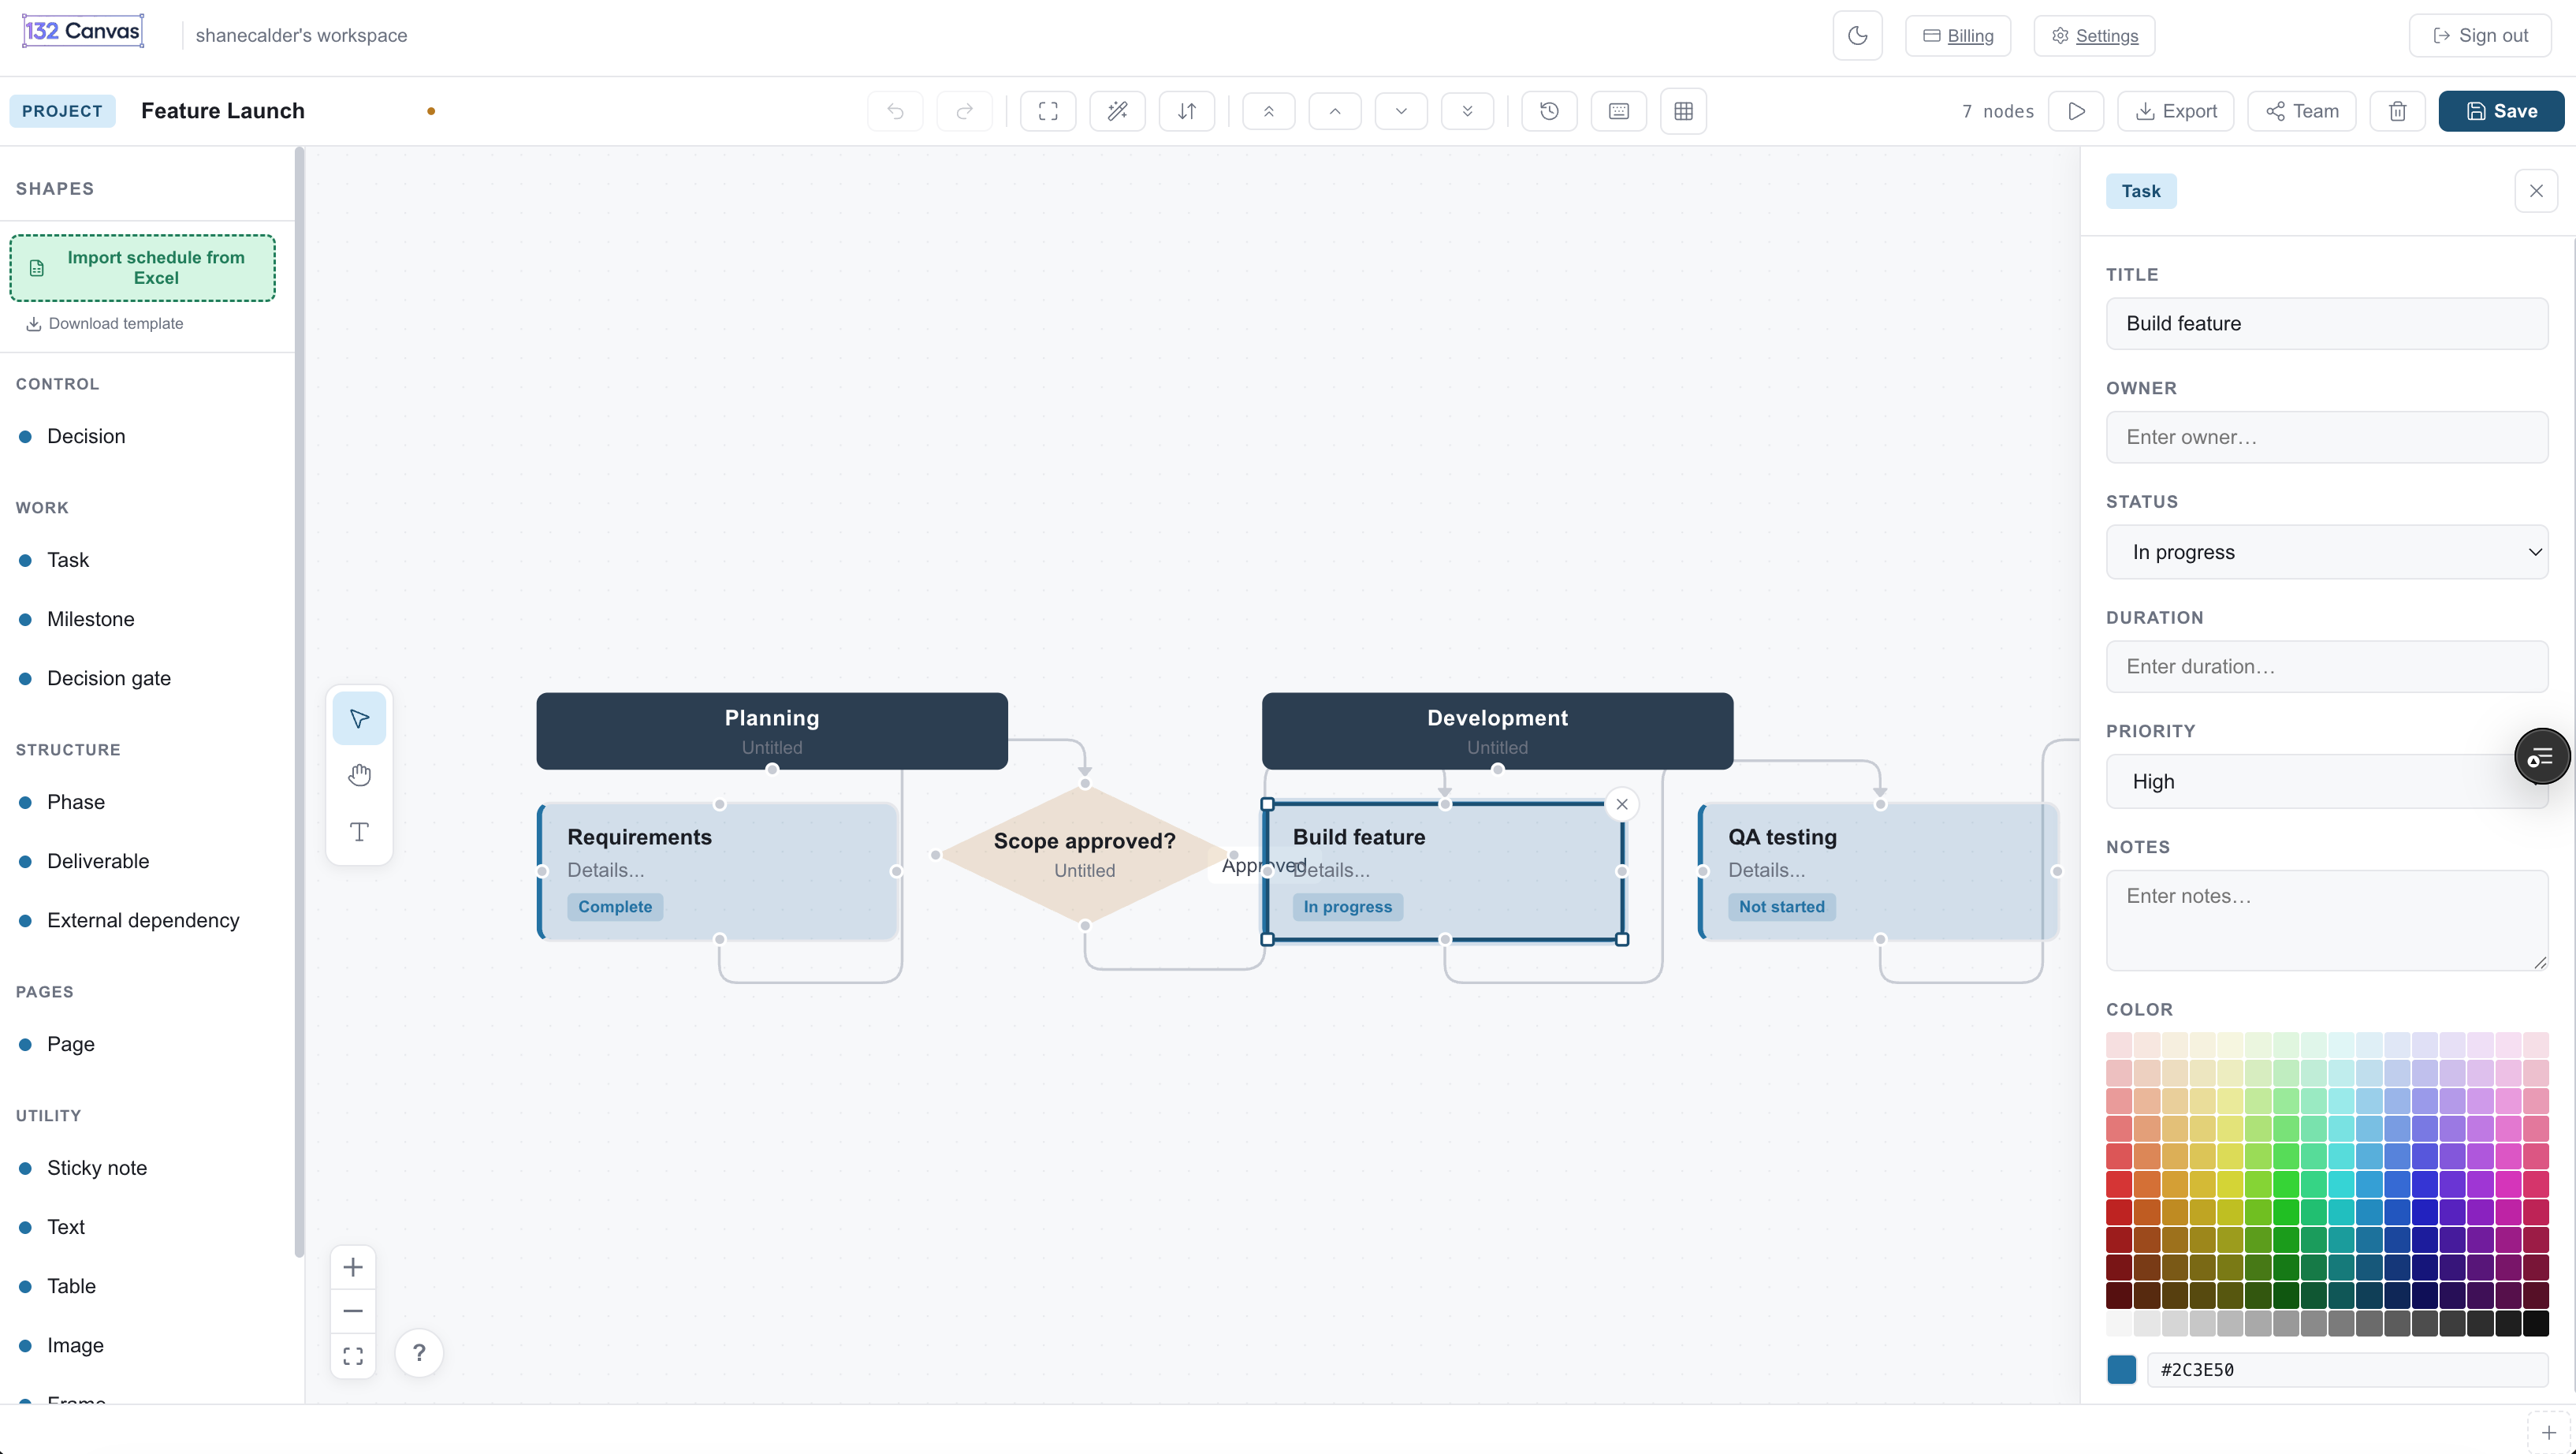The height and width of the screenshot is (1454, 2576).
Task: Click the redo arrow icon
Action: pos(964,111)
